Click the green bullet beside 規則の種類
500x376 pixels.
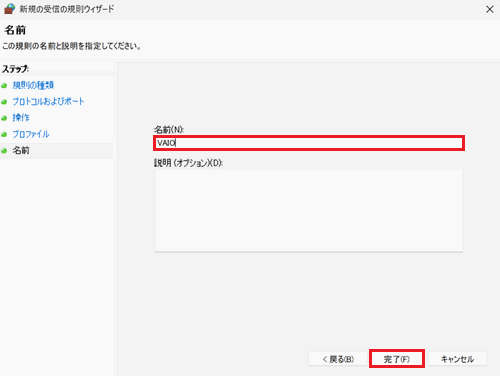4,86
